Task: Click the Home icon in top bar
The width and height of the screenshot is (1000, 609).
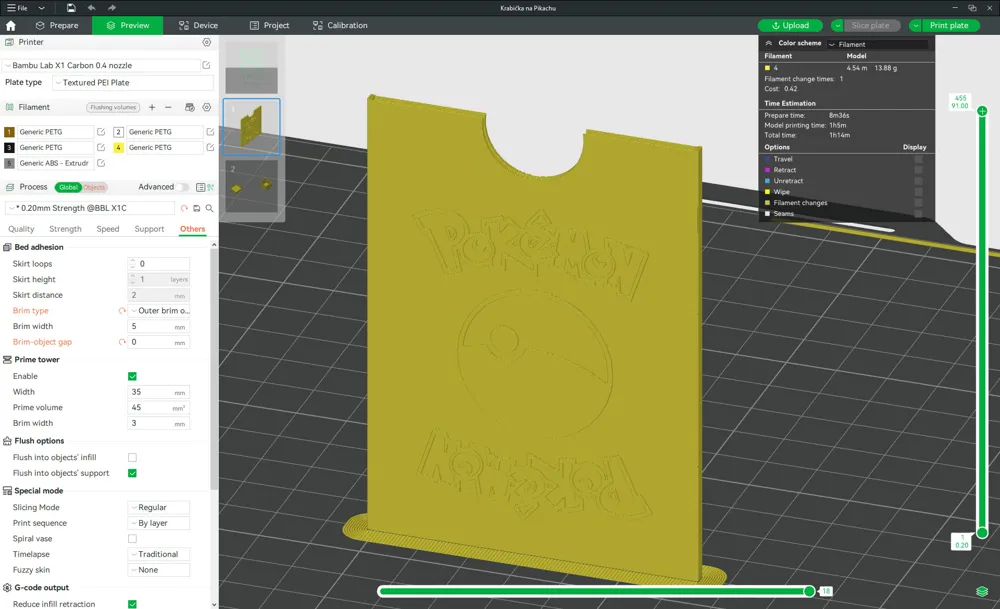Action: point(11,25)
